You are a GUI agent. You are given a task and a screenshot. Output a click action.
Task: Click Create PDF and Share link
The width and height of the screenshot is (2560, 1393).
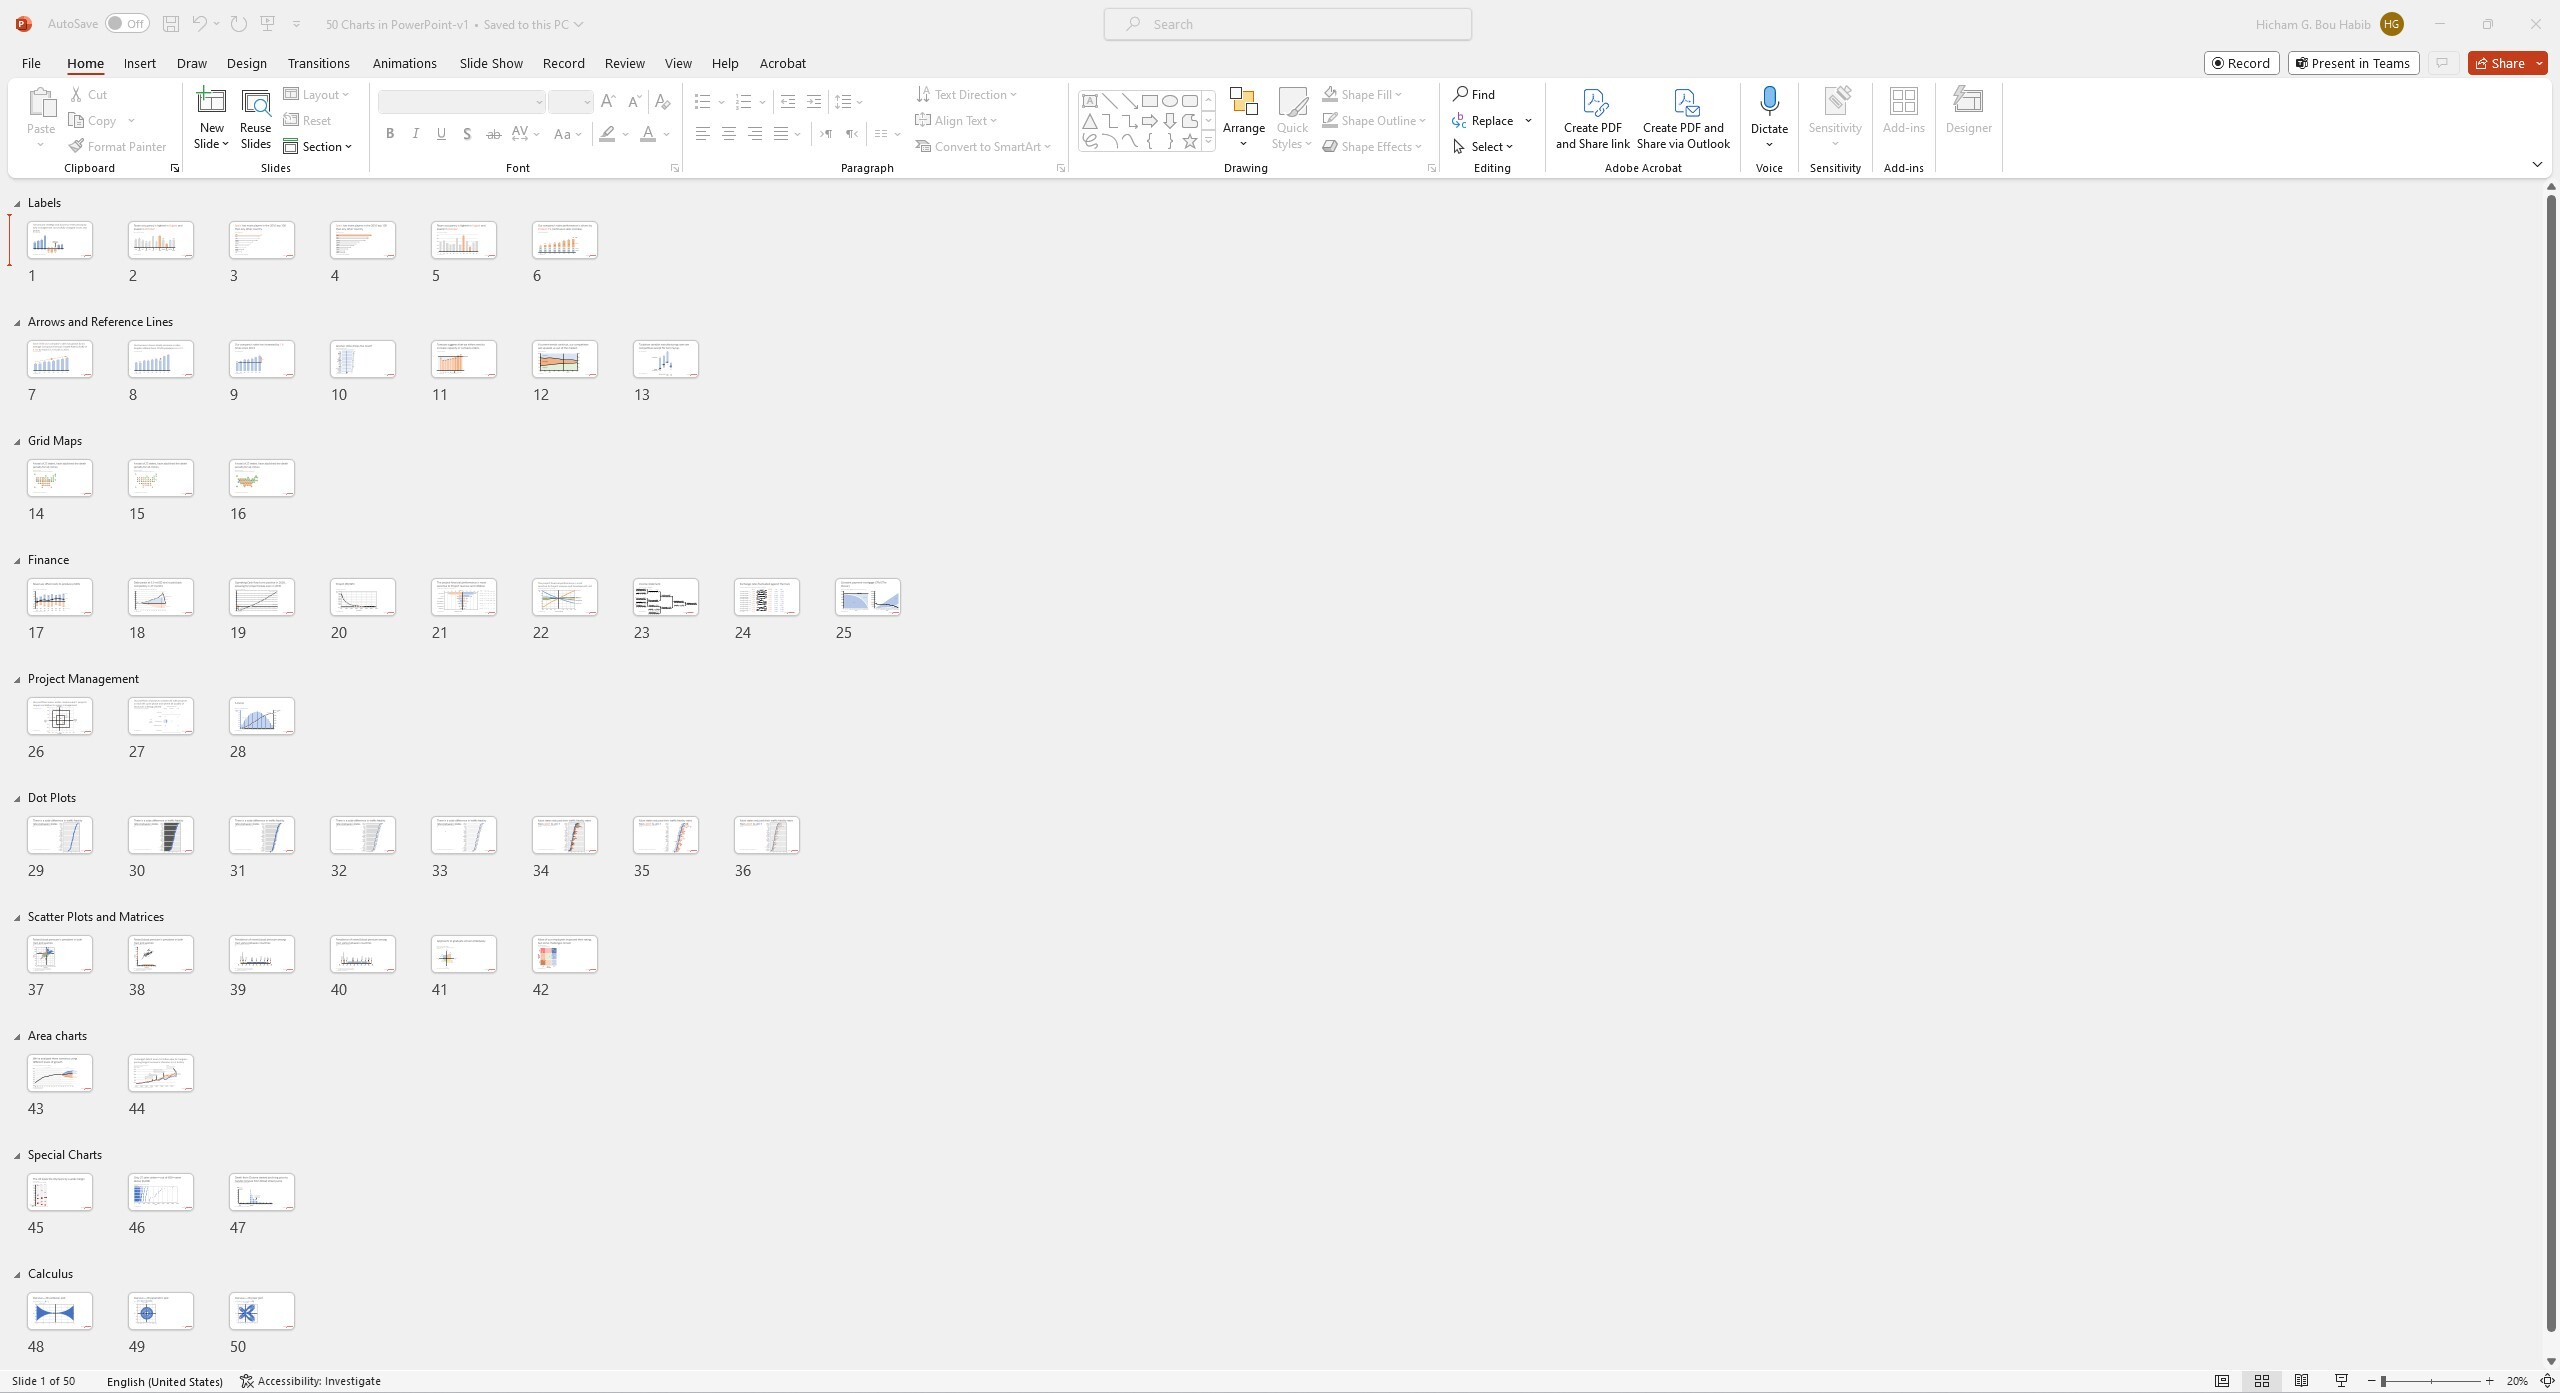1592,118
